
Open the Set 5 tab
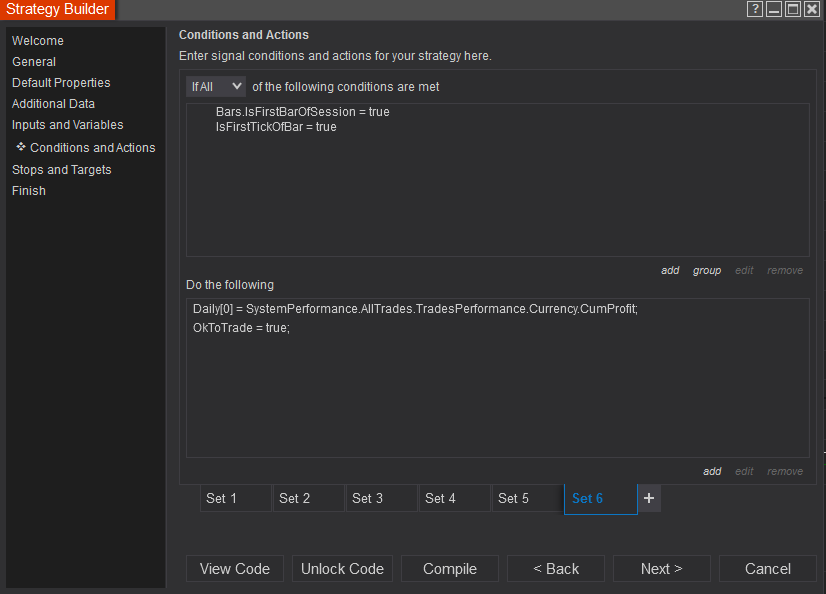point(527,498)
